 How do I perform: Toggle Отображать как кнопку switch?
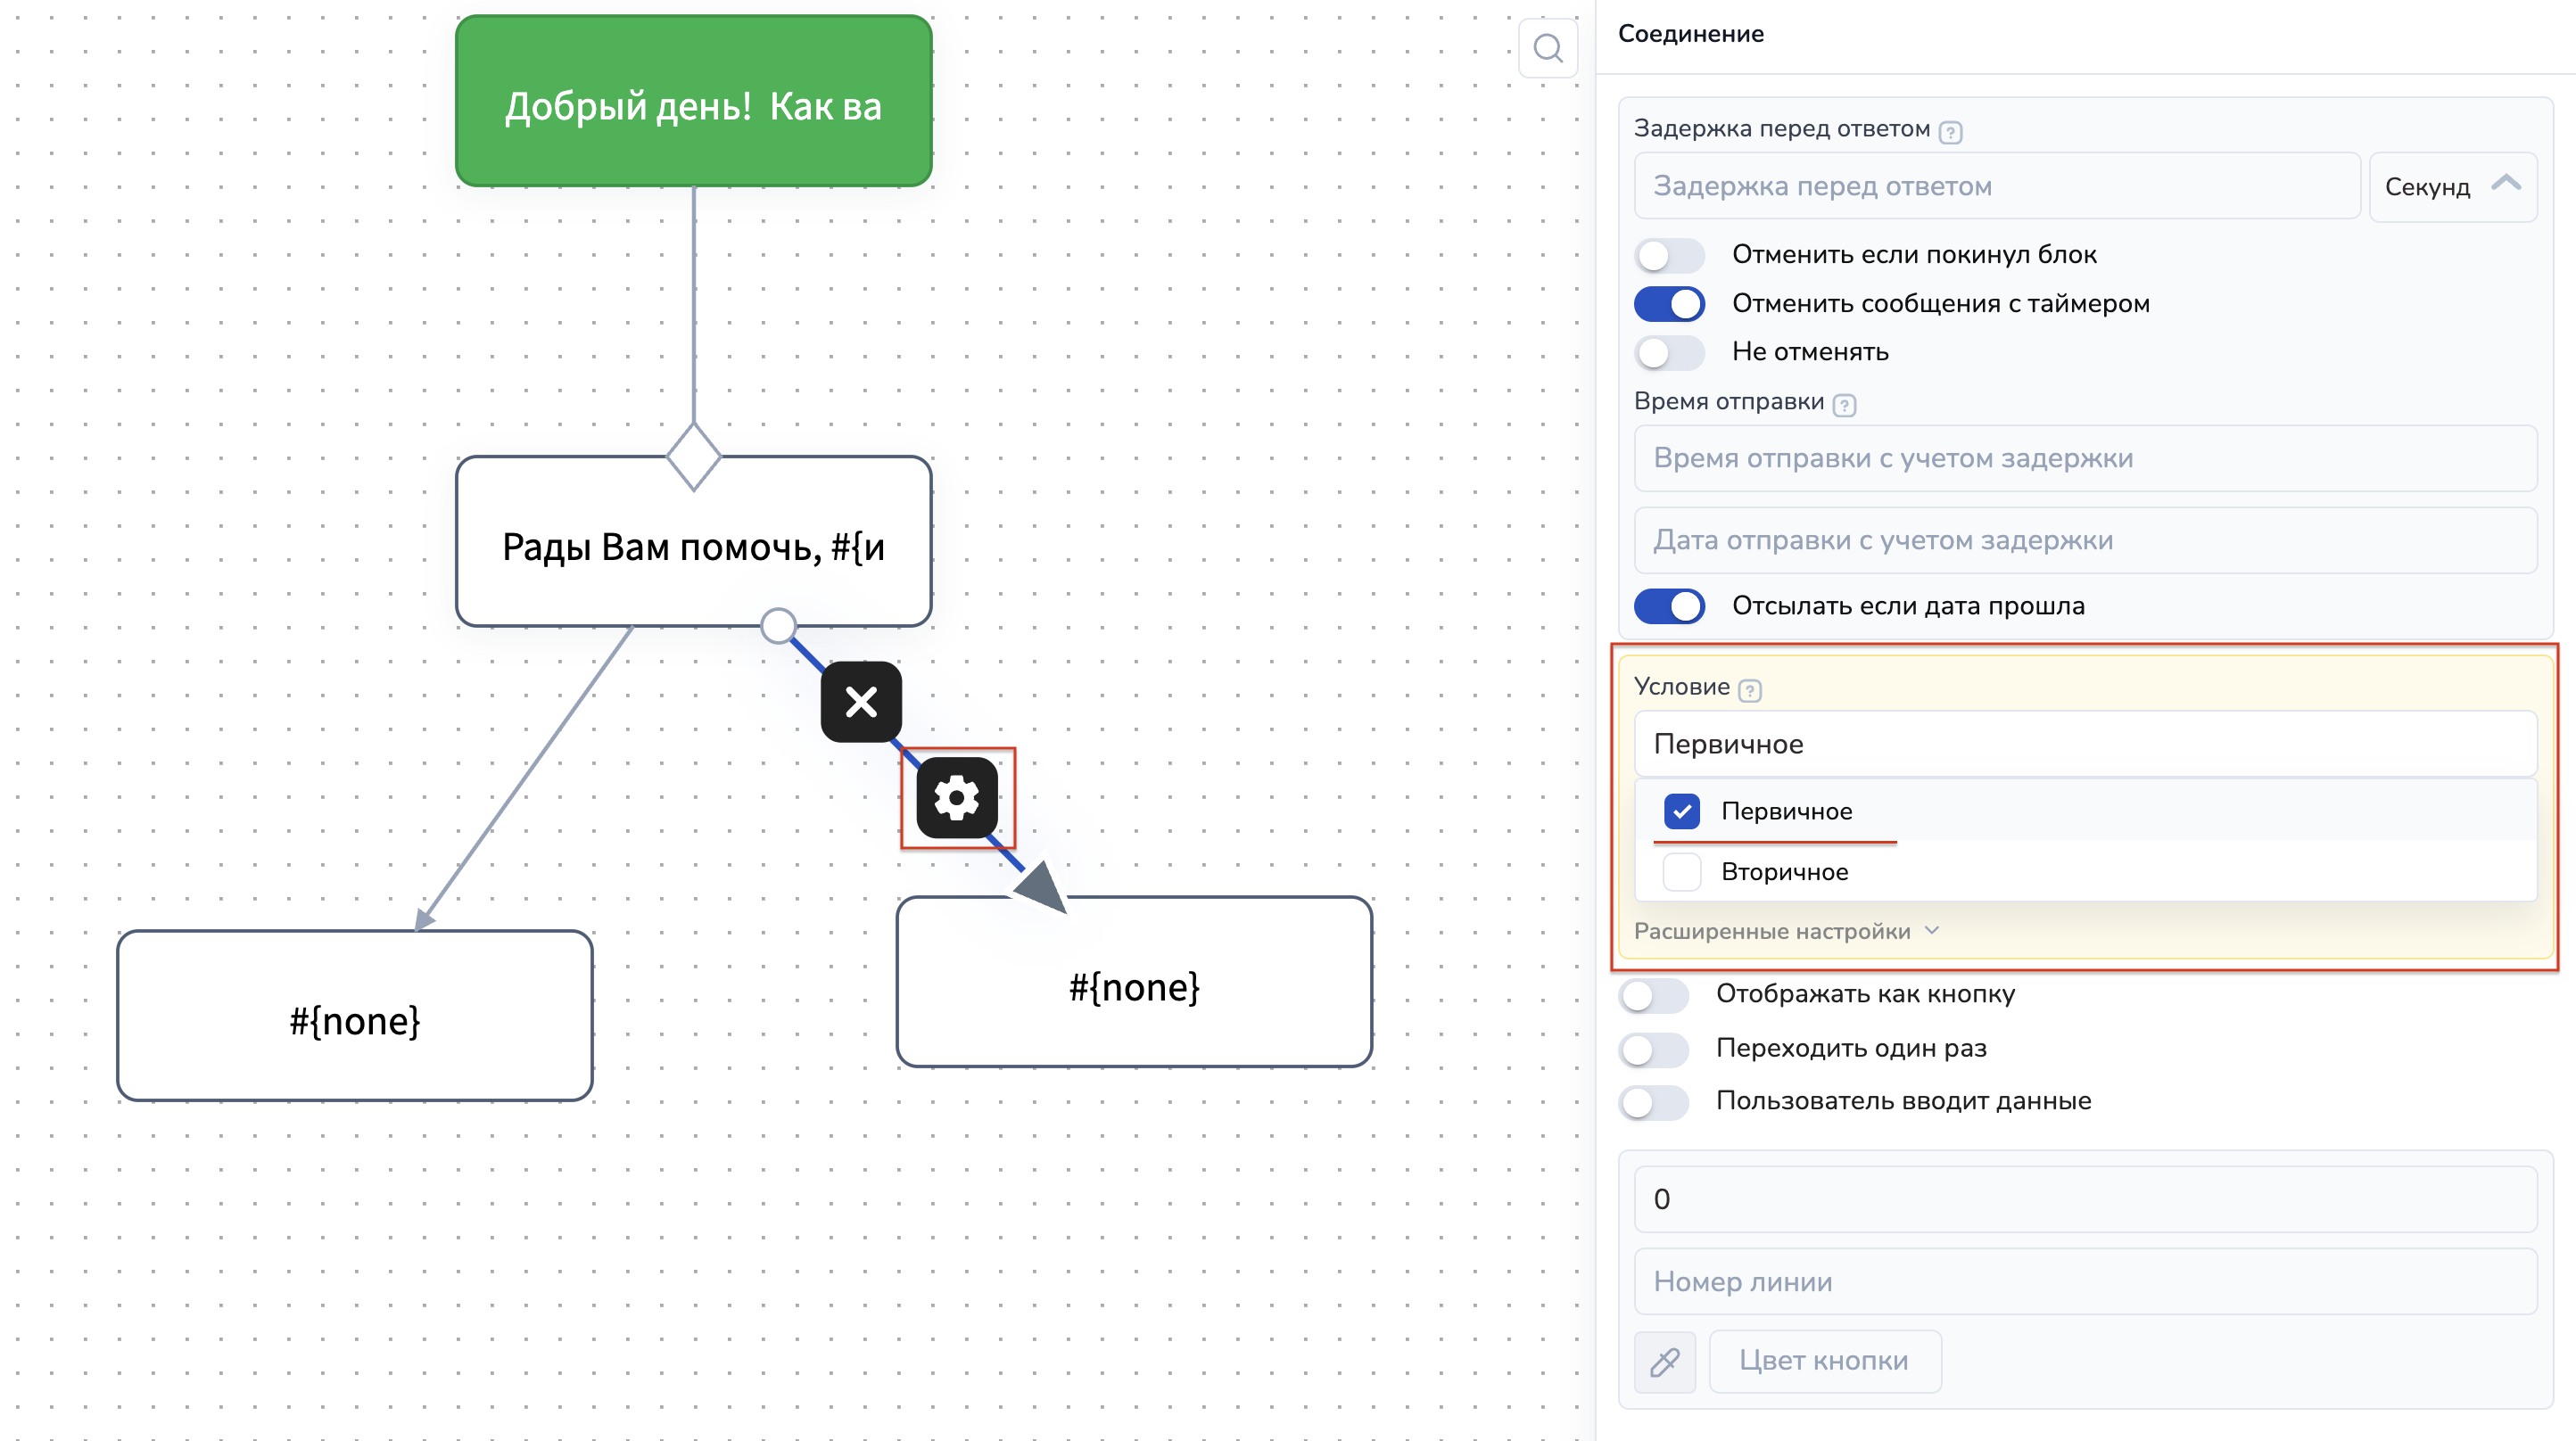coord(1652,995)
